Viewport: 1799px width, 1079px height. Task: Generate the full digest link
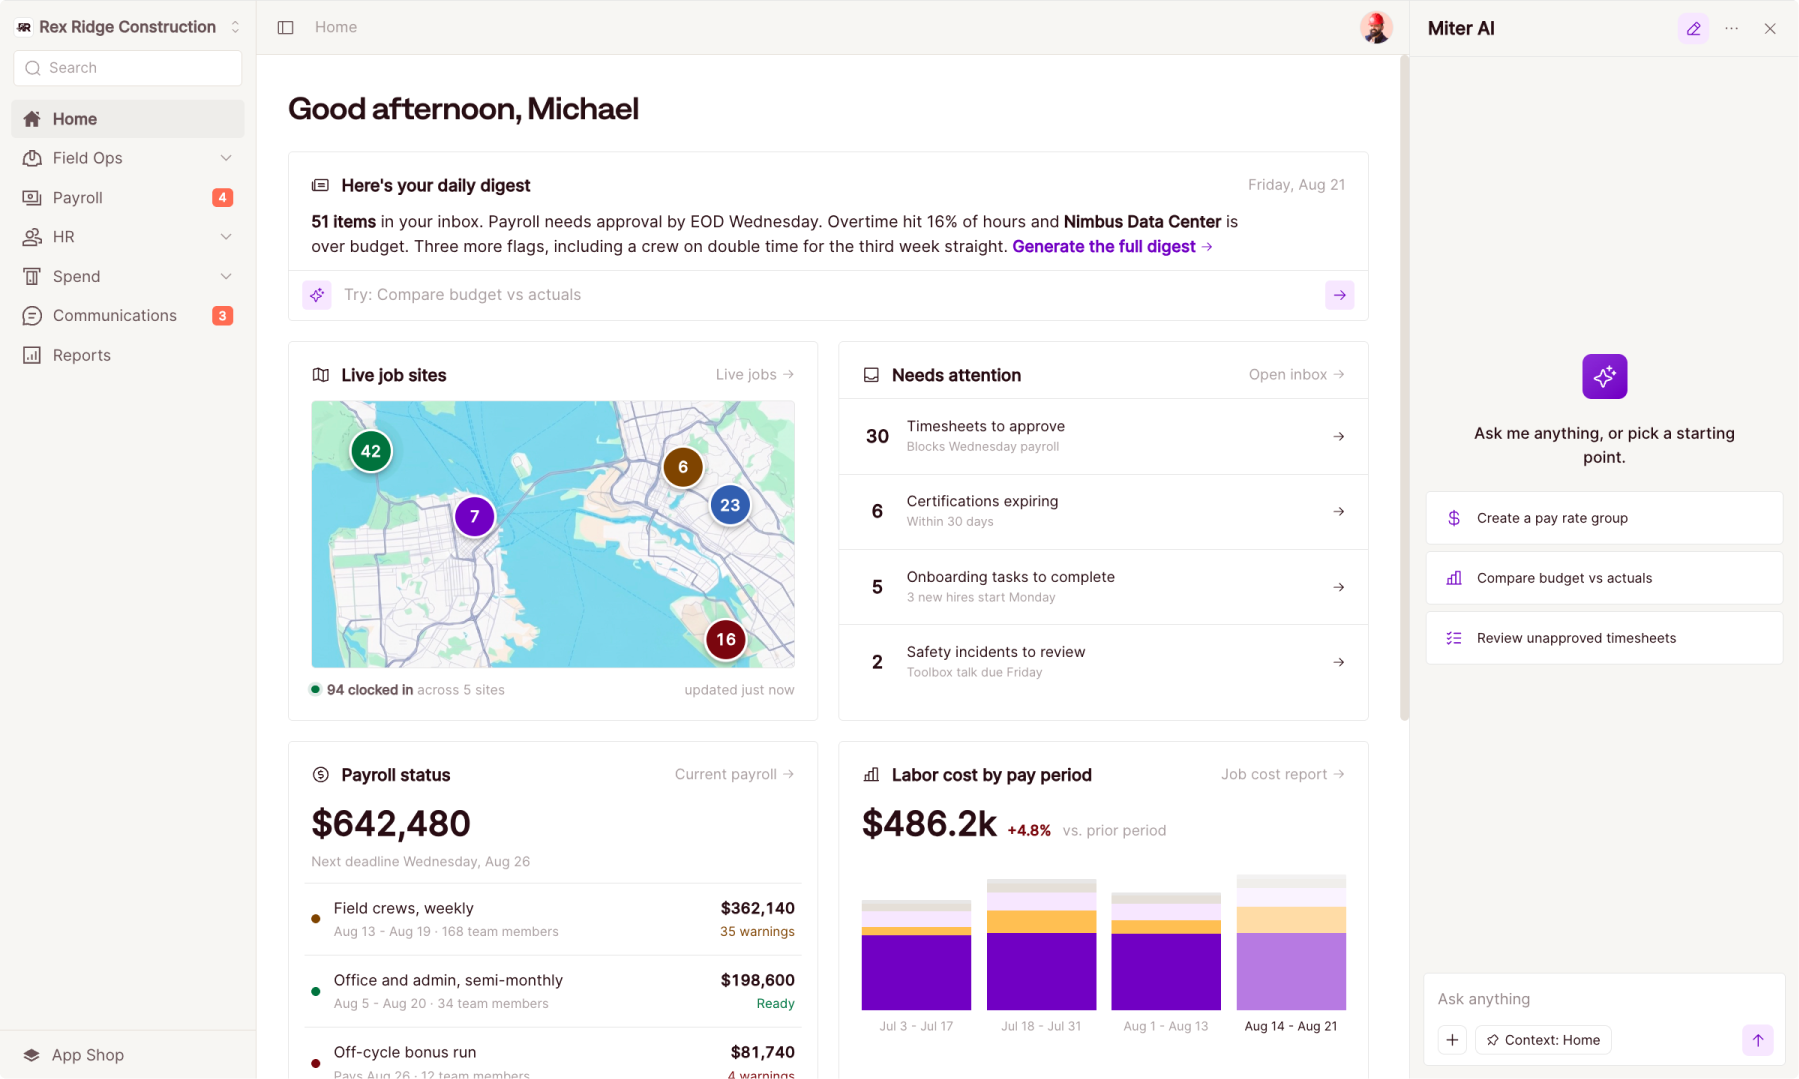pyautogui.click(x=1112, y=247)
